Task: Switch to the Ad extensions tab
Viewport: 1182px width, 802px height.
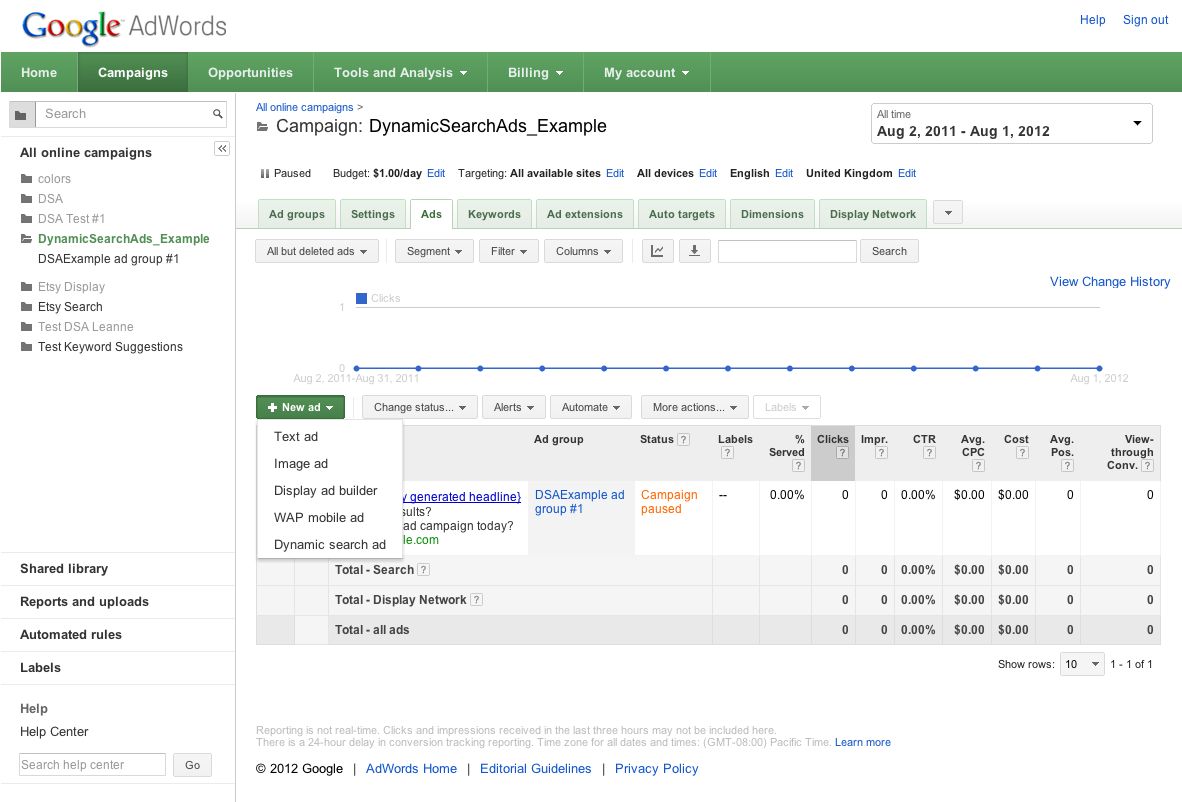Action: click(x=585, y=214)
